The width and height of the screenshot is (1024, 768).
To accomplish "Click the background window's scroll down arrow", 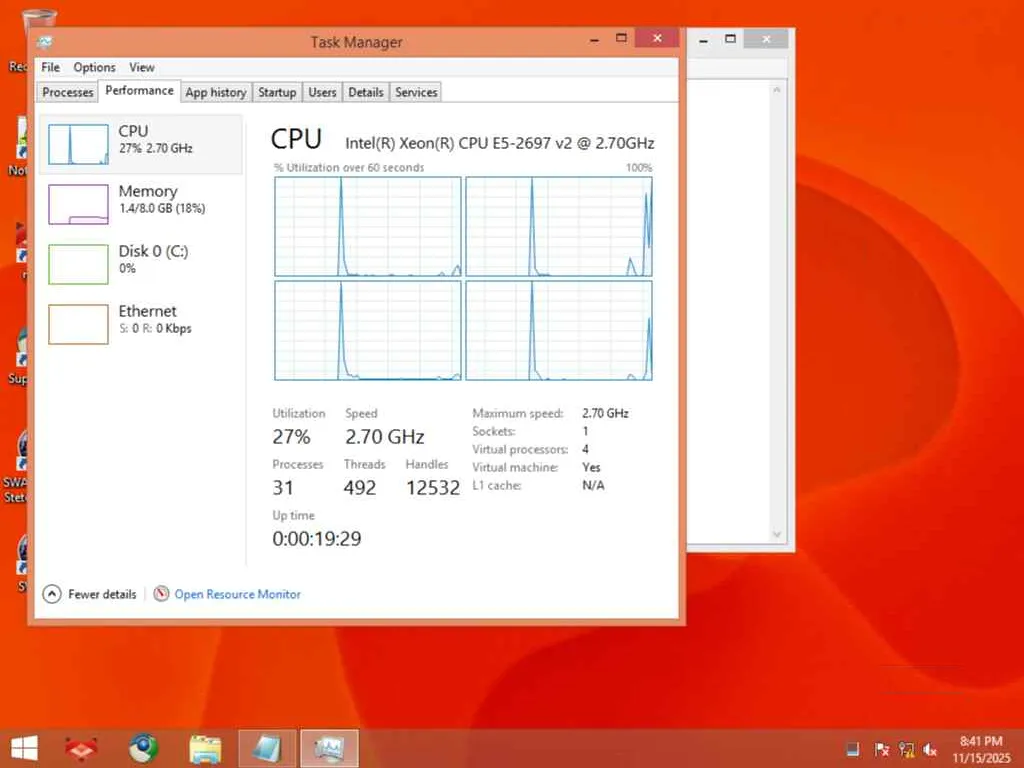I will coord(776,534).
